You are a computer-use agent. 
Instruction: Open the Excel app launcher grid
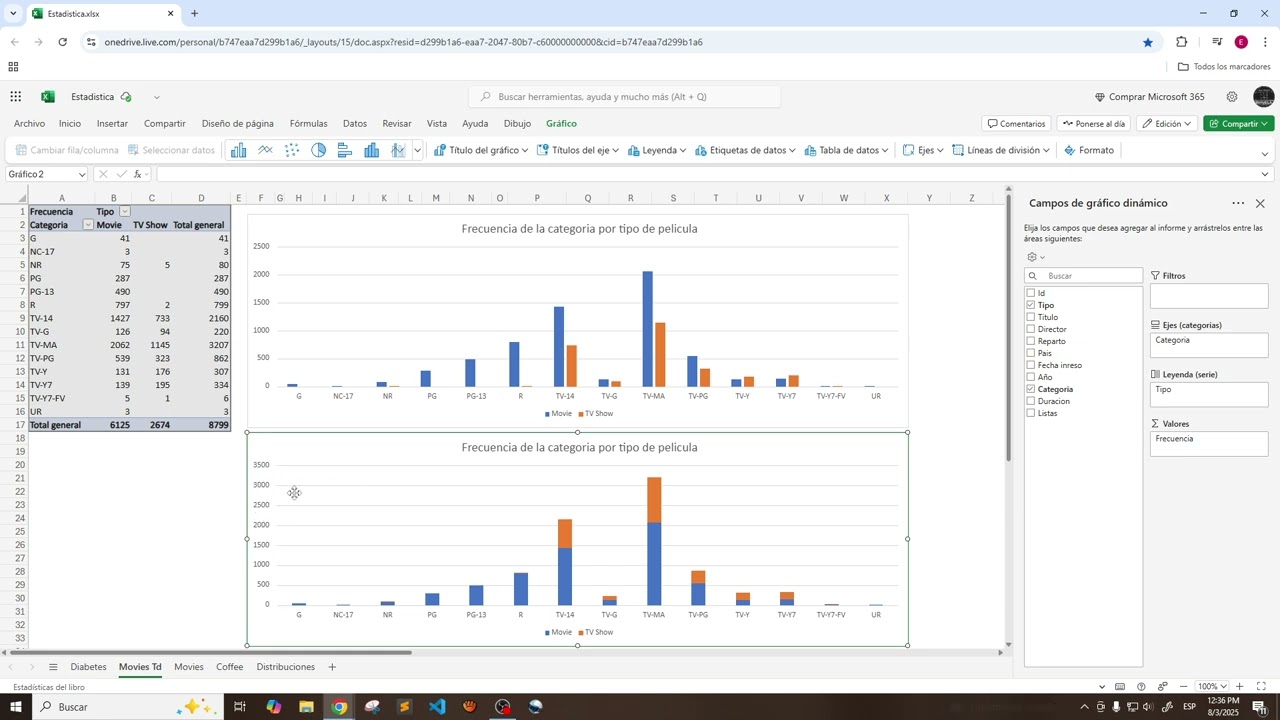16,97
